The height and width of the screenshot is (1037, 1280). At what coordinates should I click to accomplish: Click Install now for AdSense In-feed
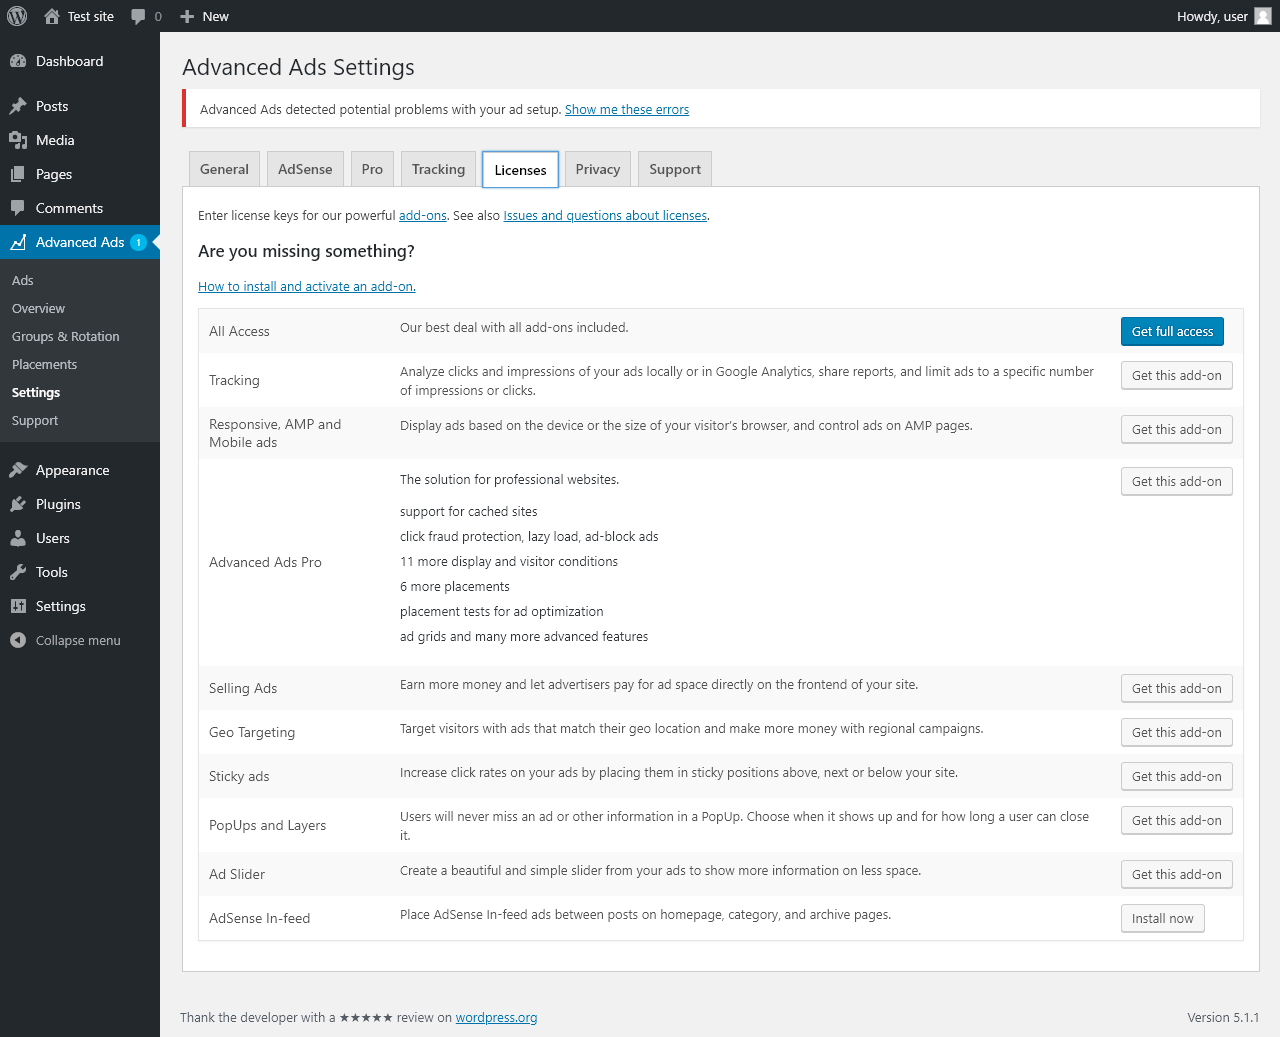click(1162, 918)
